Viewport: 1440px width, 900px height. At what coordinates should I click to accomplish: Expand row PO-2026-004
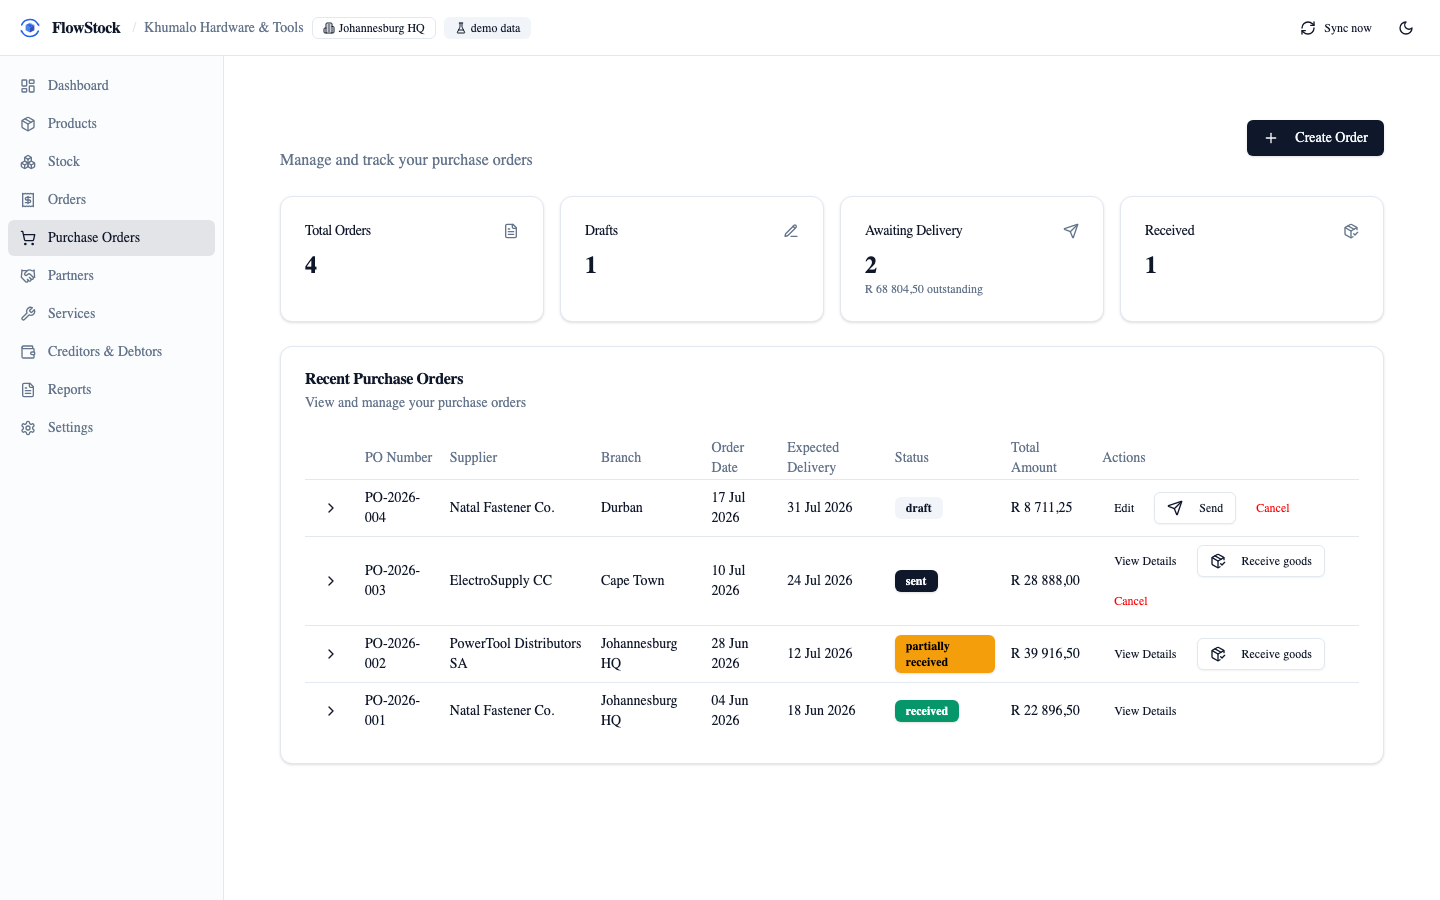tap(331, 508)
